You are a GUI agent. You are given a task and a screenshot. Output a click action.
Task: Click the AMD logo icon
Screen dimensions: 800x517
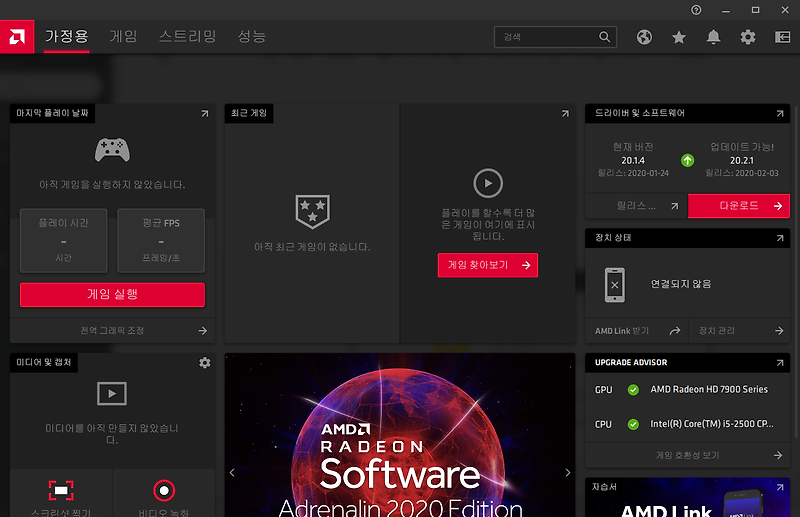(17, 36)
